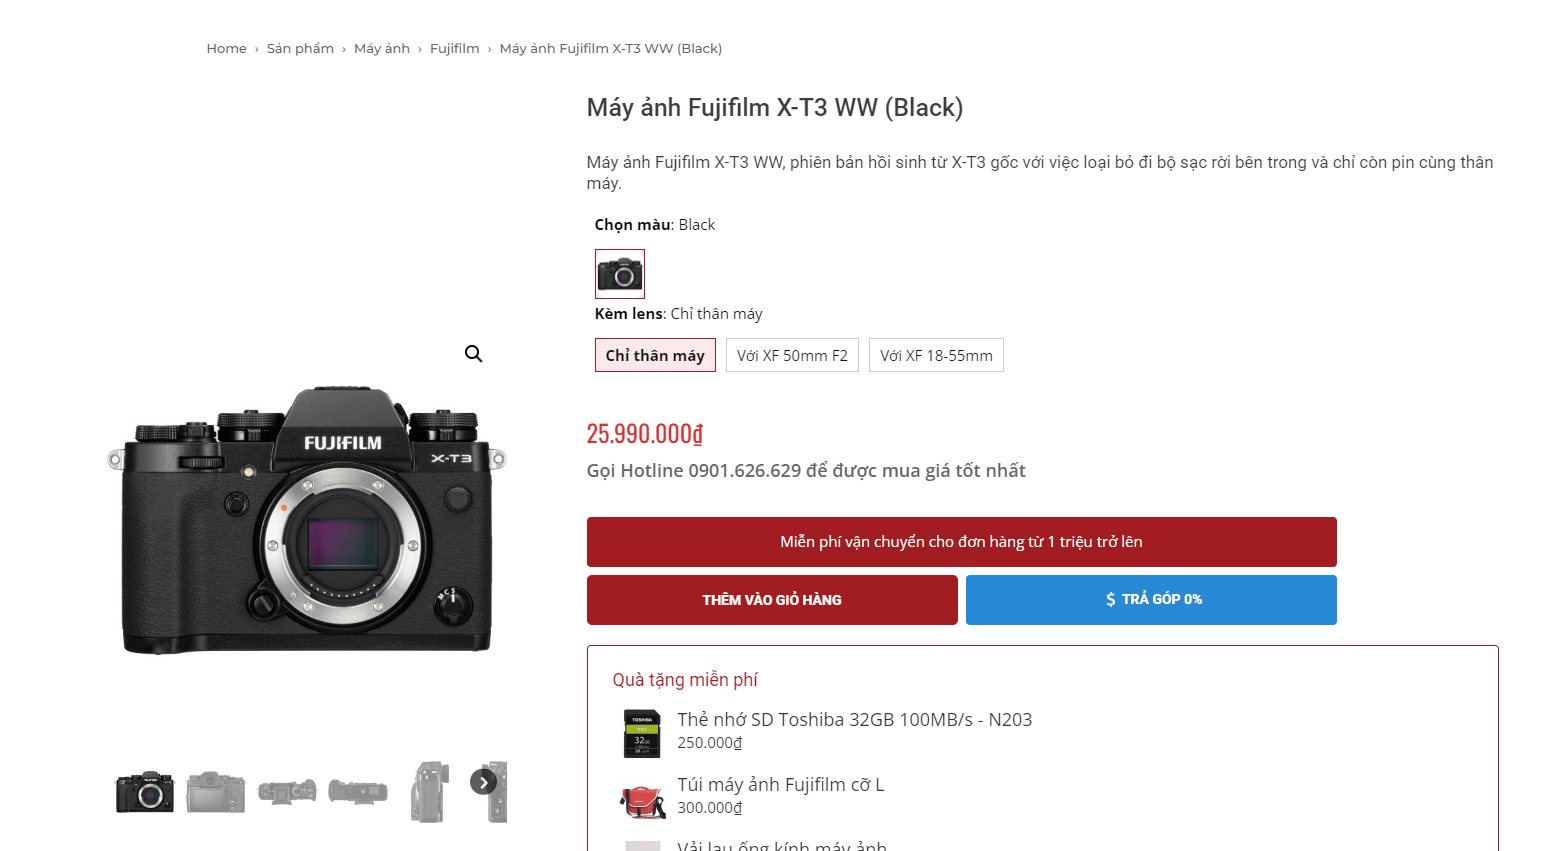
Task: Open 'Máy ảnh' breadcrumb link
Action: pos(382,48)
